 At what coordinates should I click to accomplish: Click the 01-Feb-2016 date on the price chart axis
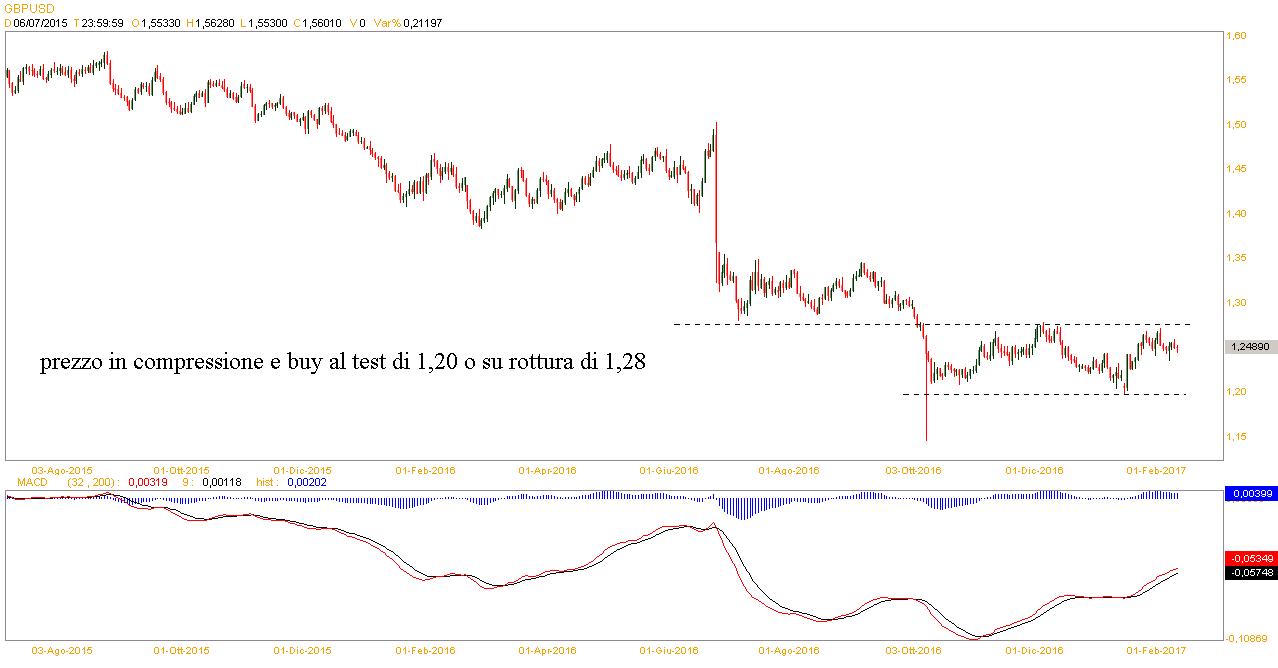[x=426, y=469]
